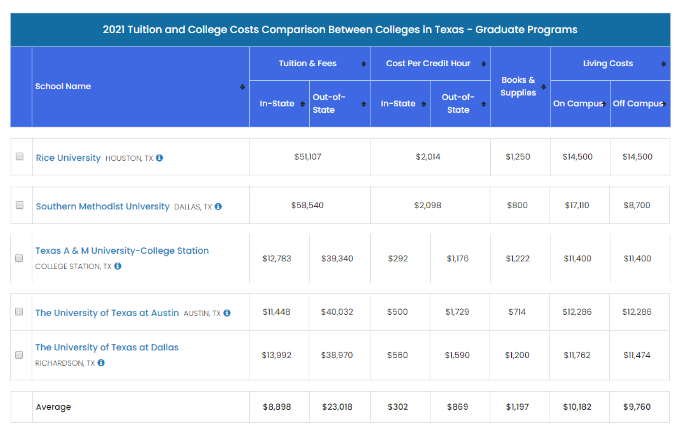Toggle University of Texas at Dallas checkbox
This screenshot has width=684, height=437.
20,355
